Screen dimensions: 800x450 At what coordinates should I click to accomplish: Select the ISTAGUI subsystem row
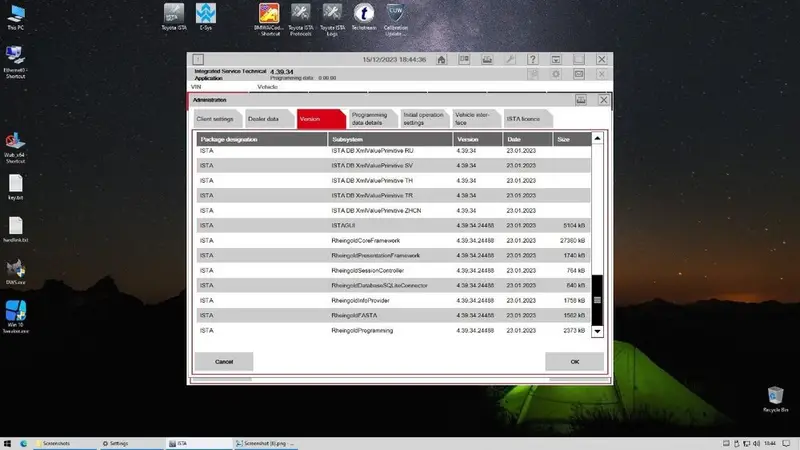coord(393,226)
